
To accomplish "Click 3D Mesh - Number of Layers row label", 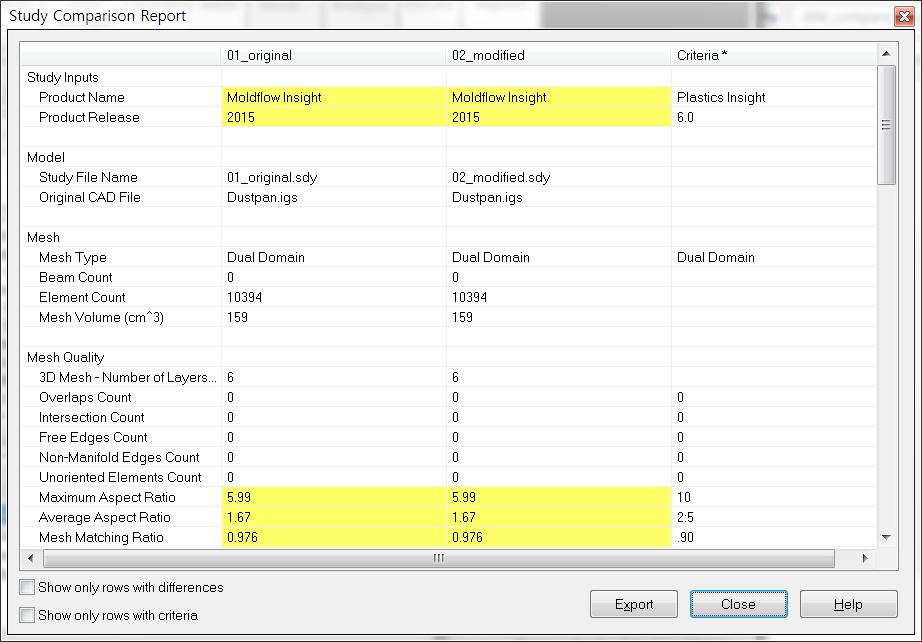I will coord(128,377).
